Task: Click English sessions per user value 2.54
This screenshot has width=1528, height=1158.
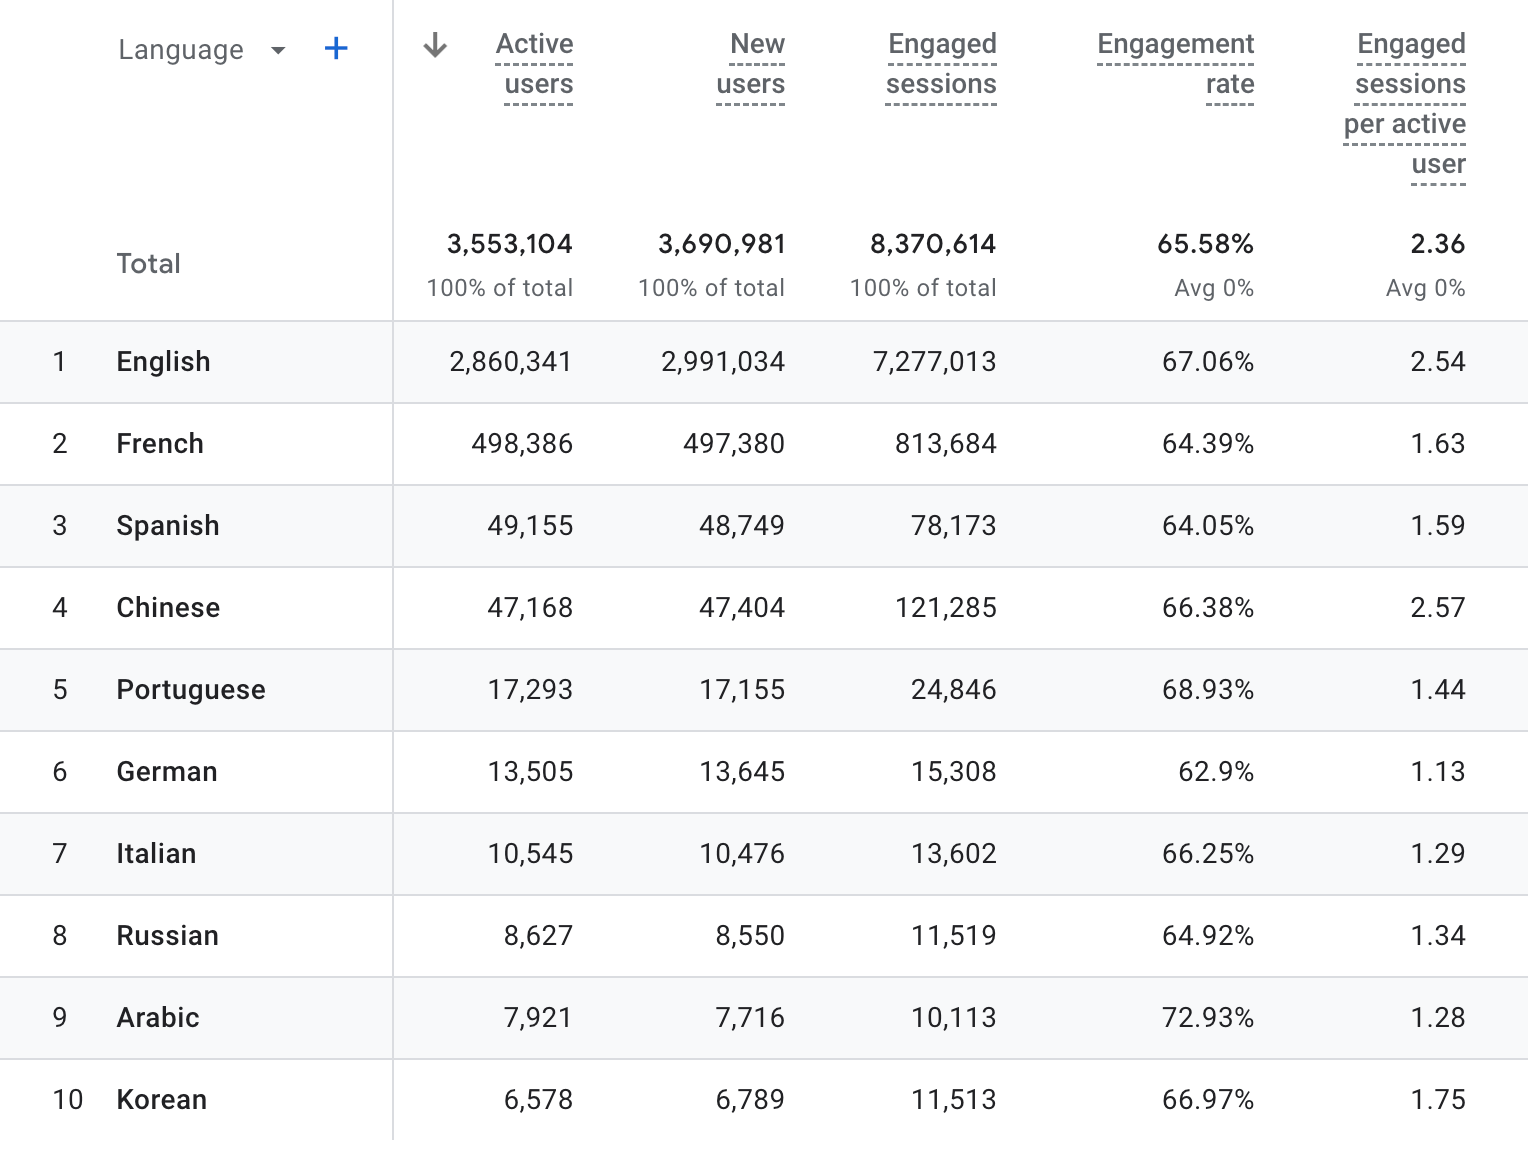Action: pos(1438,362)
